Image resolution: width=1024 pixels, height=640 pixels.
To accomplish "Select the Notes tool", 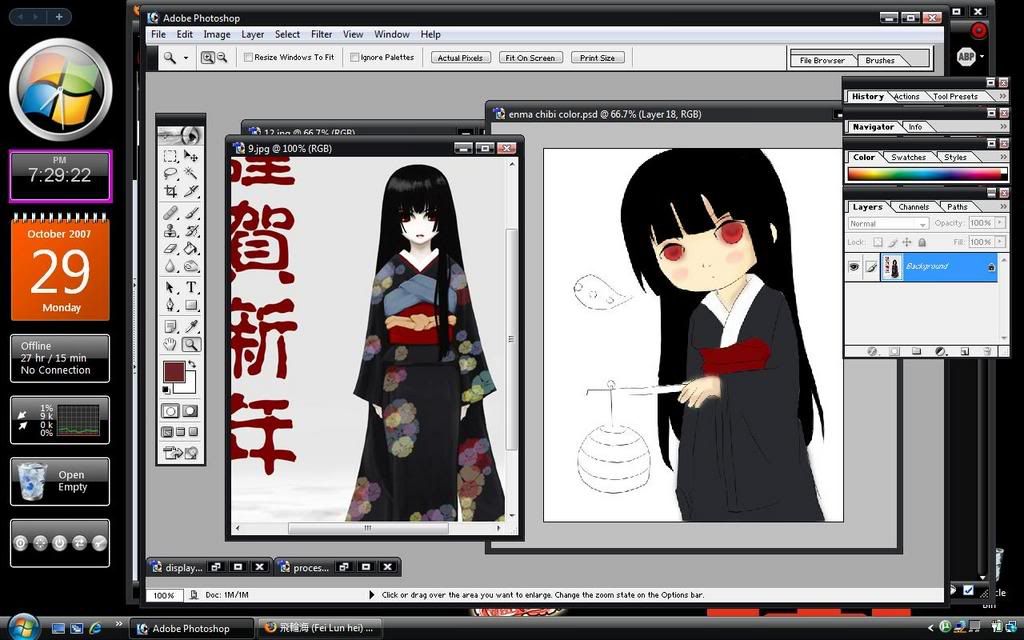I will coord(170,327).
